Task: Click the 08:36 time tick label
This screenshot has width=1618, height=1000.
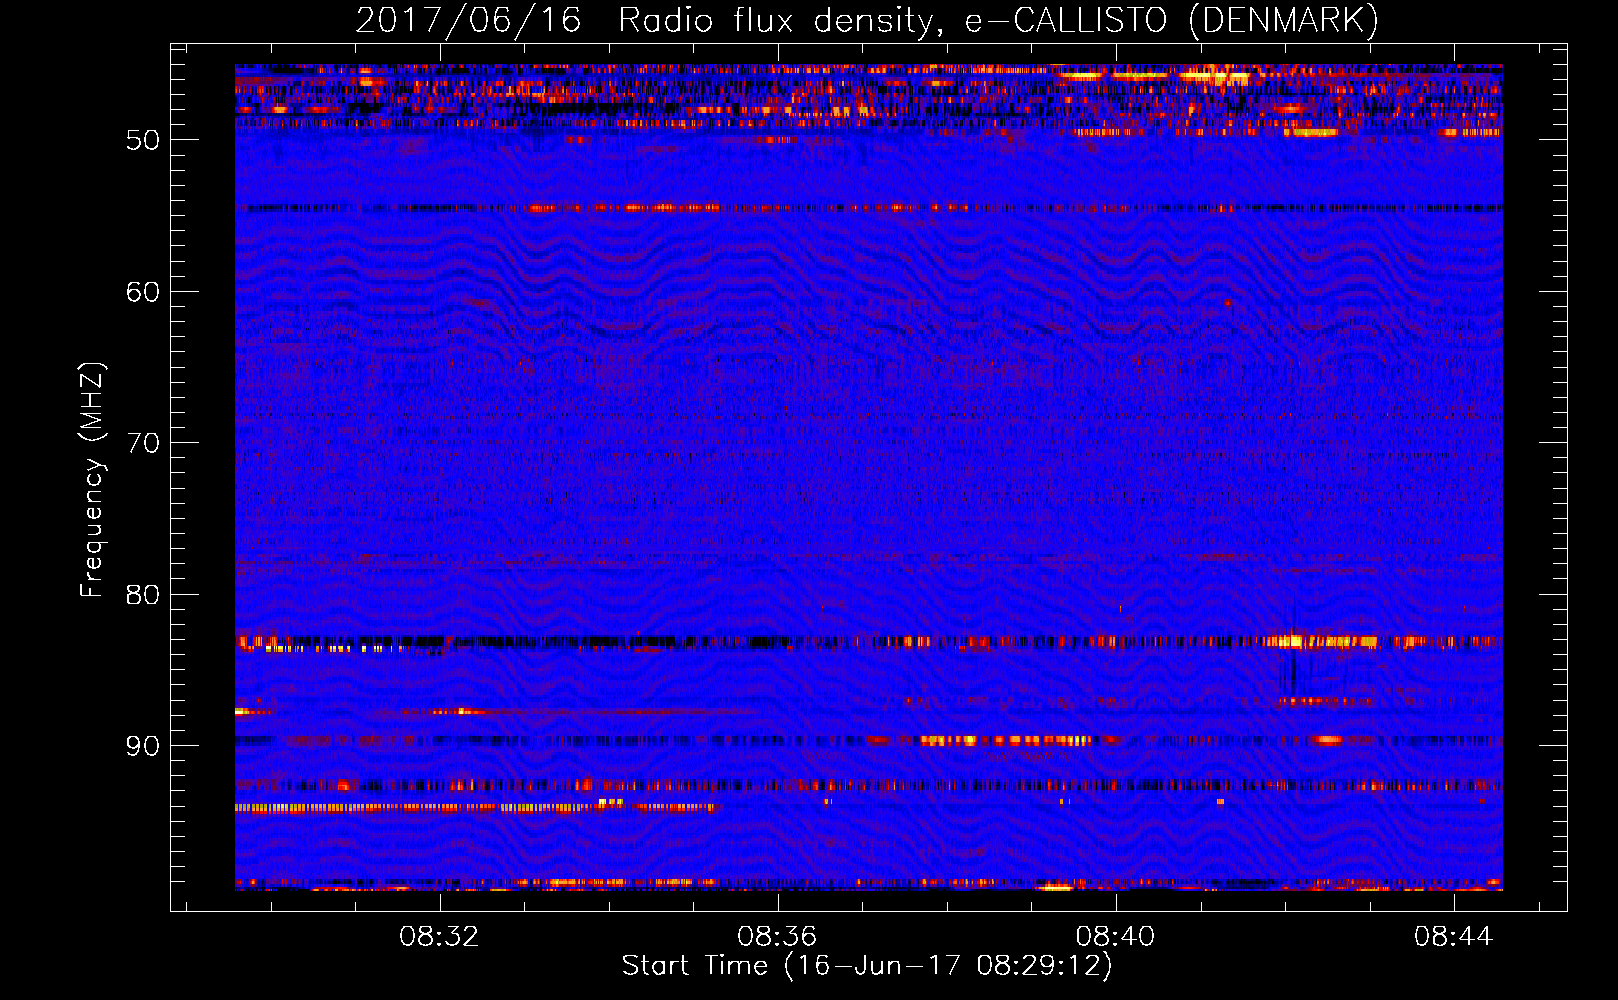Action: click(x=777, y=937)
